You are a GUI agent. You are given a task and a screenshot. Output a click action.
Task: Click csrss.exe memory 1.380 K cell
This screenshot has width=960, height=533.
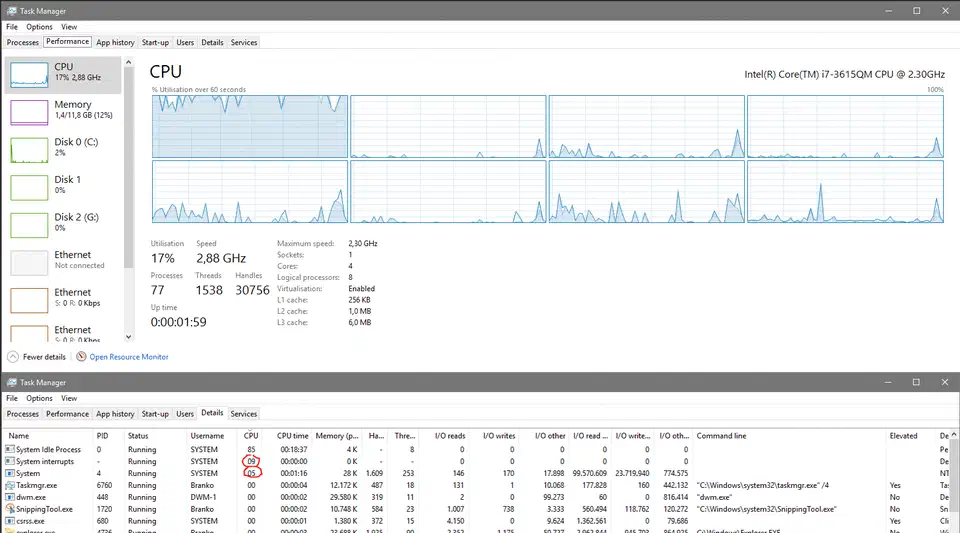tap(343, 521)
